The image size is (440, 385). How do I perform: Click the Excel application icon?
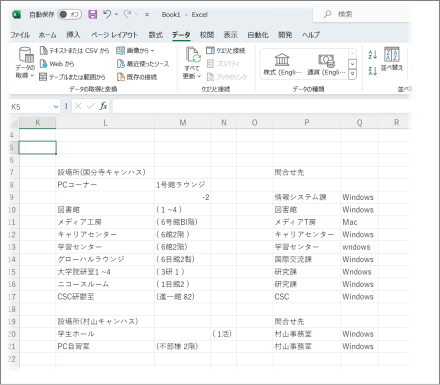pyautogui.click(x=16, y=14)
